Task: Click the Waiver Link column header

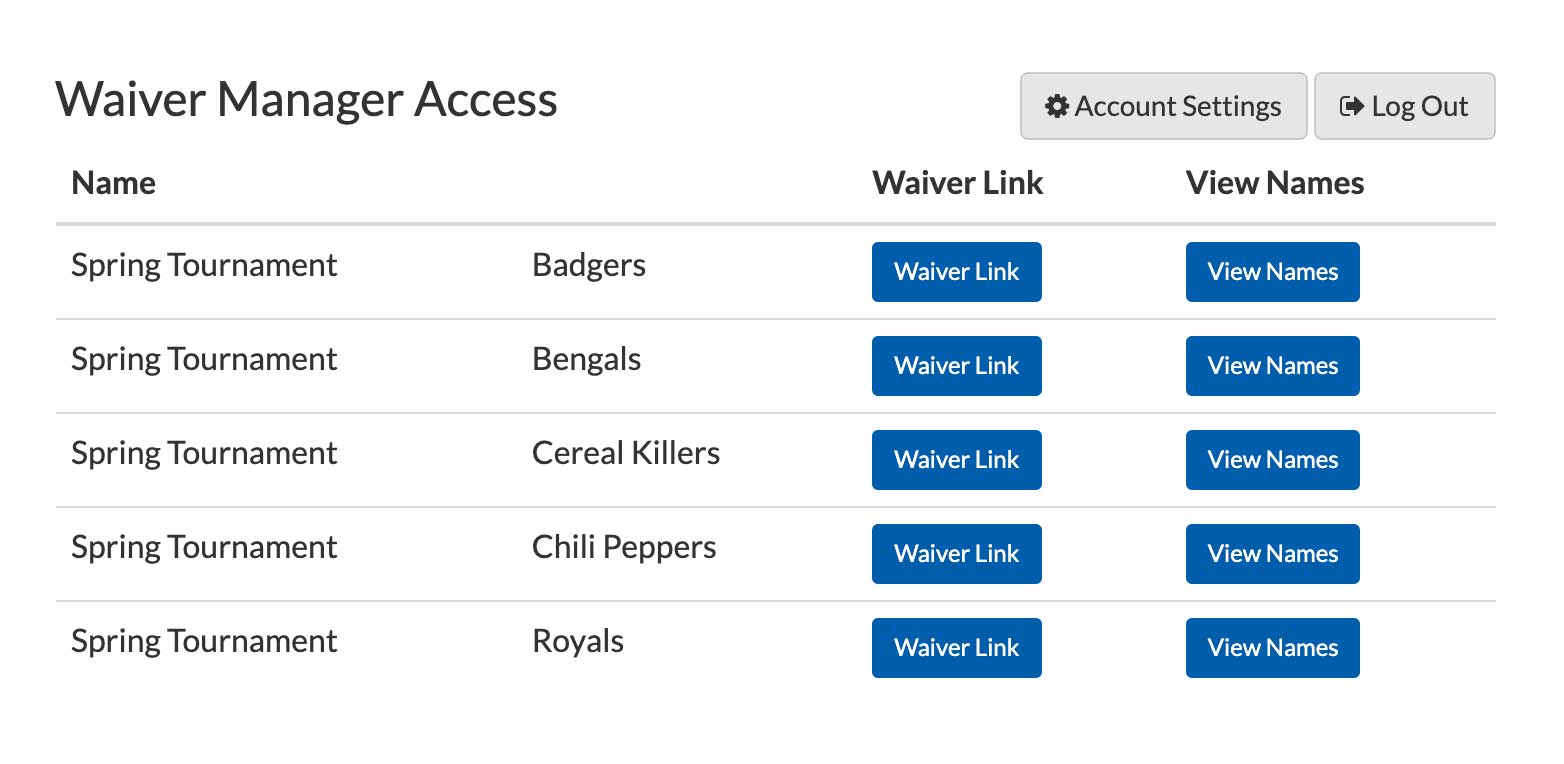Action: point(957,182)
